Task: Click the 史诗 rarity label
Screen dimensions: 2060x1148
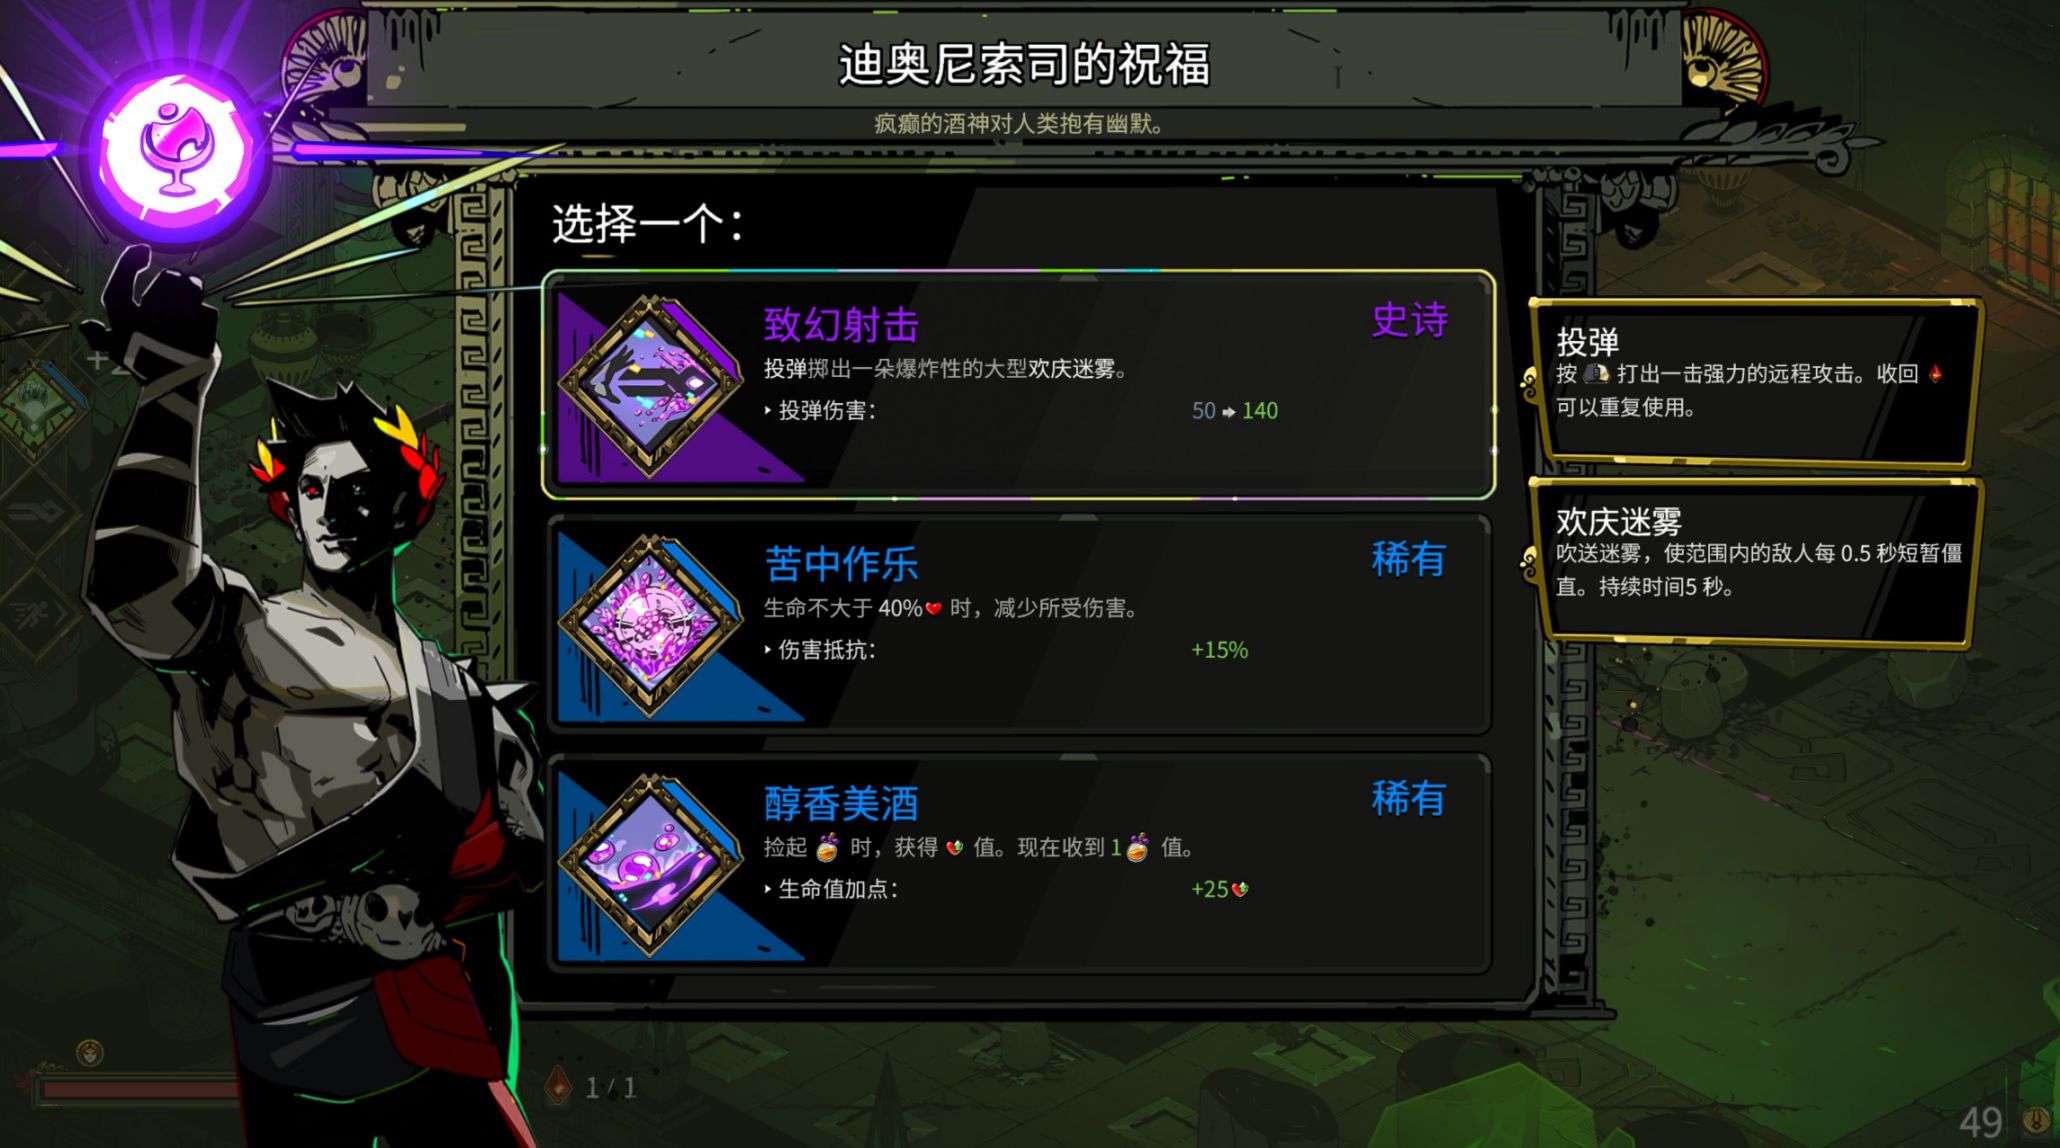Action: tap(1409, 320)
